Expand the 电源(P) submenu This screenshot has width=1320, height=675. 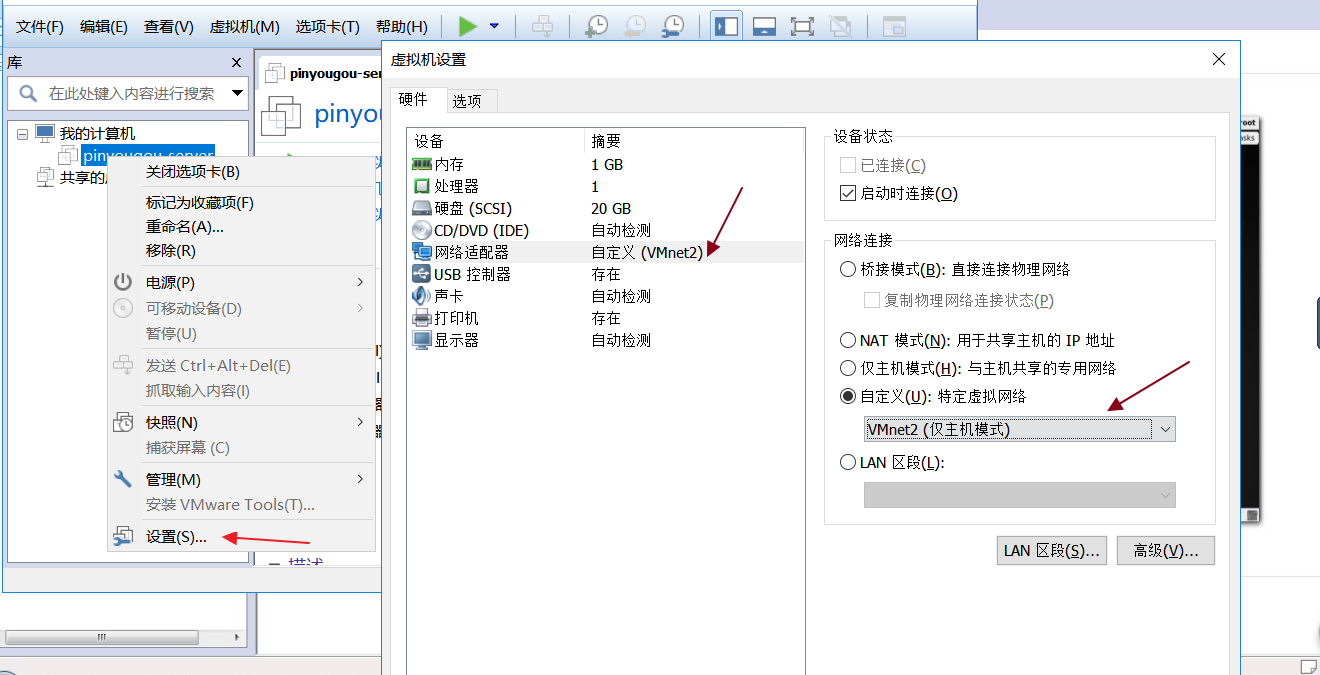(241, 283)
